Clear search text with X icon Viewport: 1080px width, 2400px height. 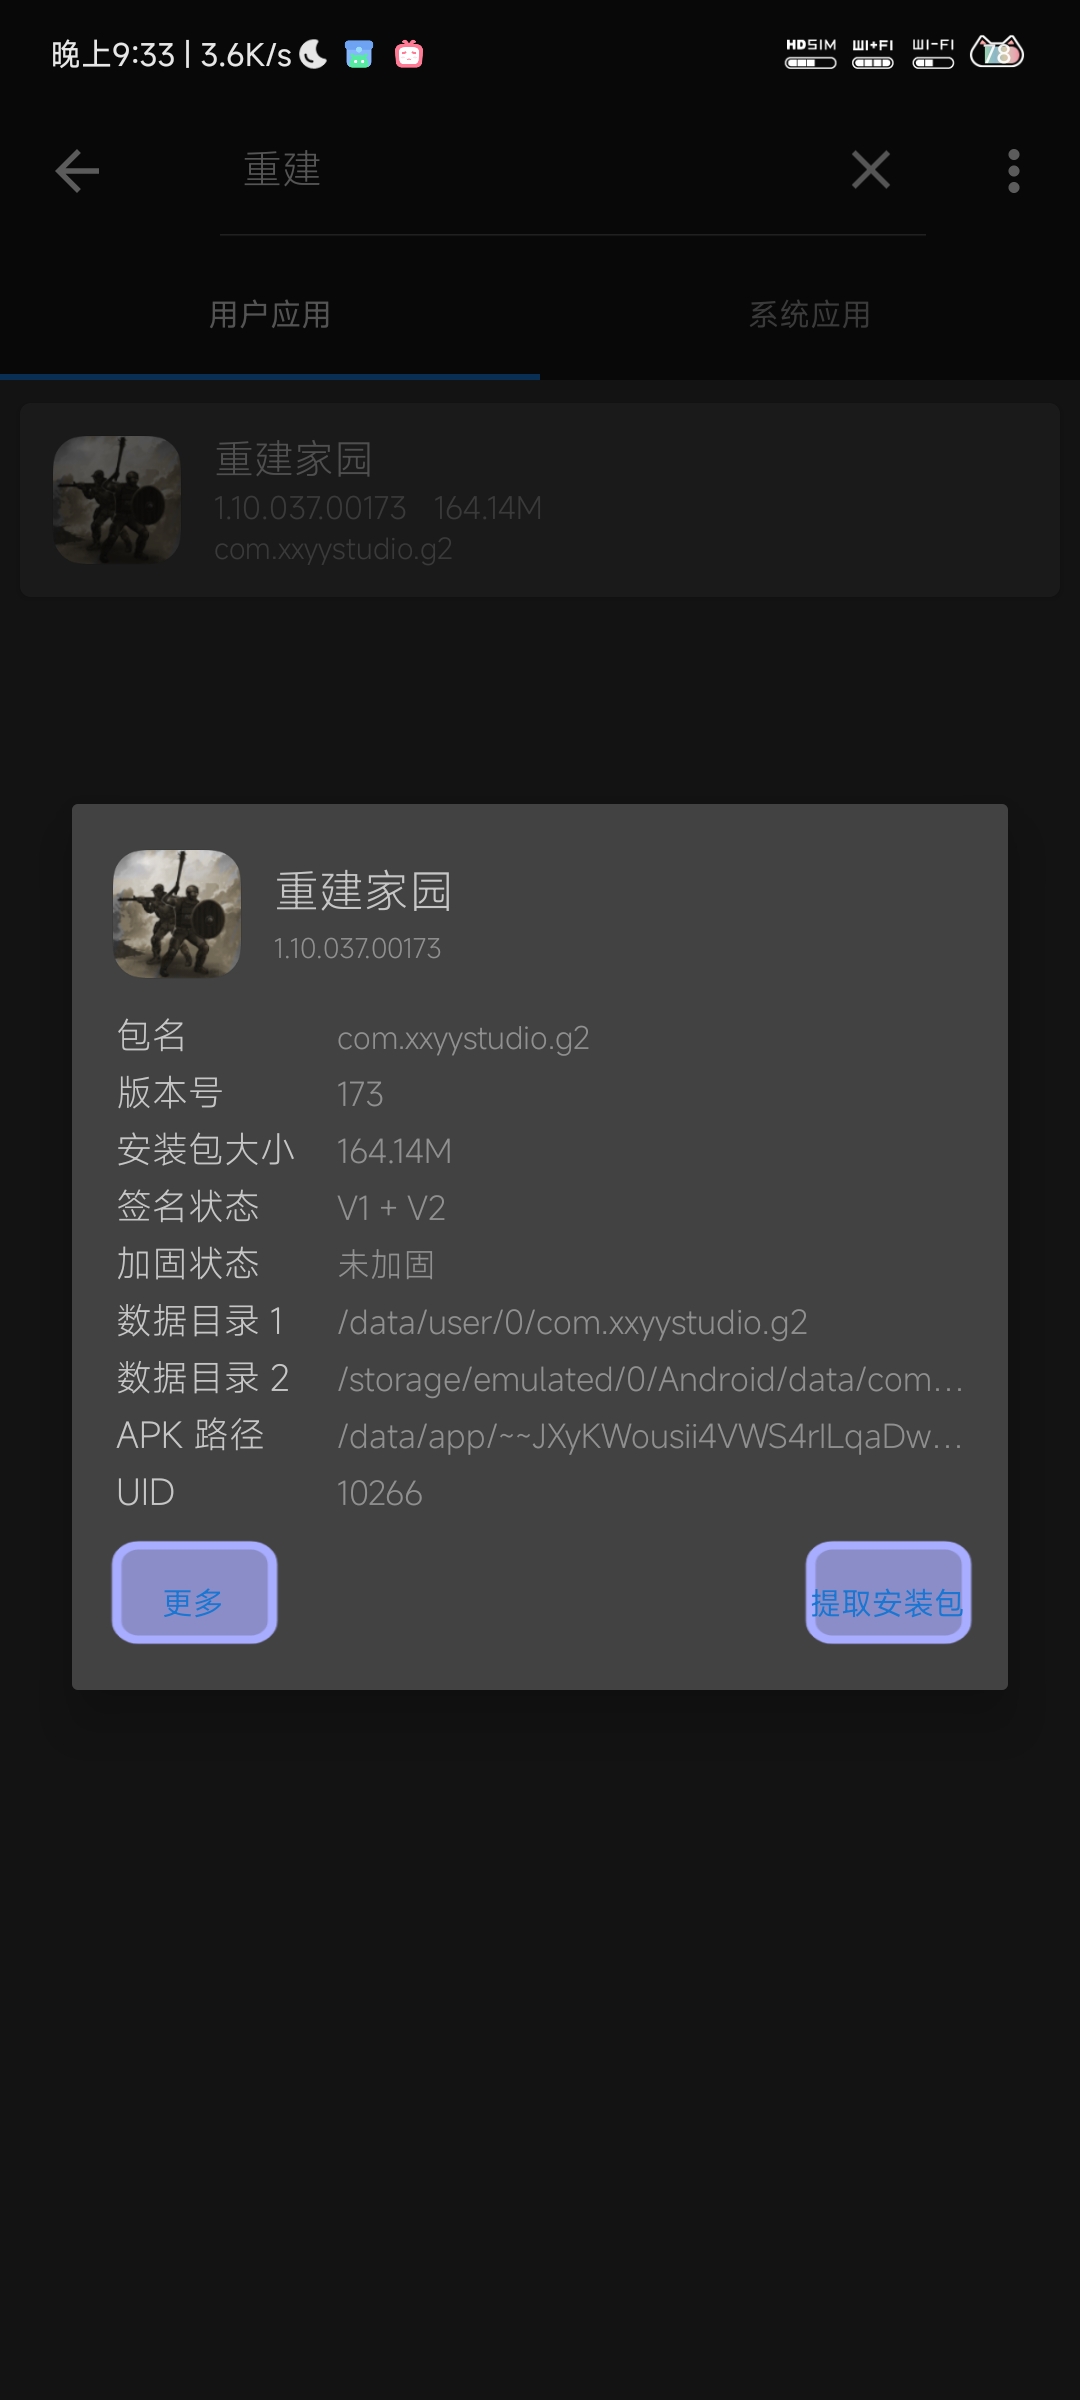coord(871,170)
